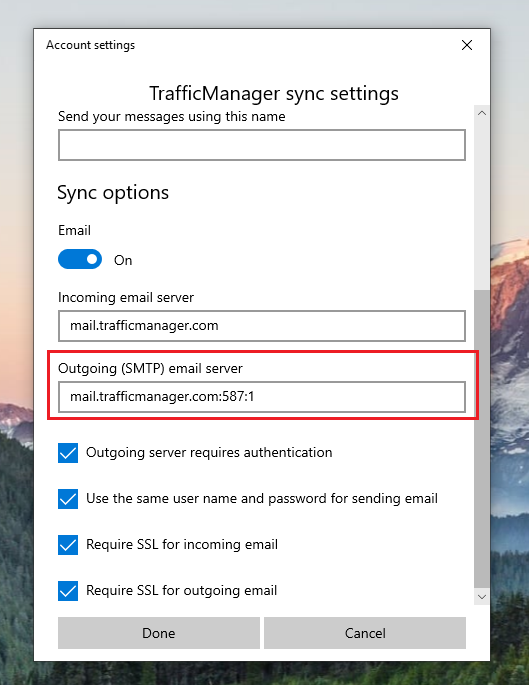Click the Done button
Screen dimensions: 529x685
coord(159,633)
